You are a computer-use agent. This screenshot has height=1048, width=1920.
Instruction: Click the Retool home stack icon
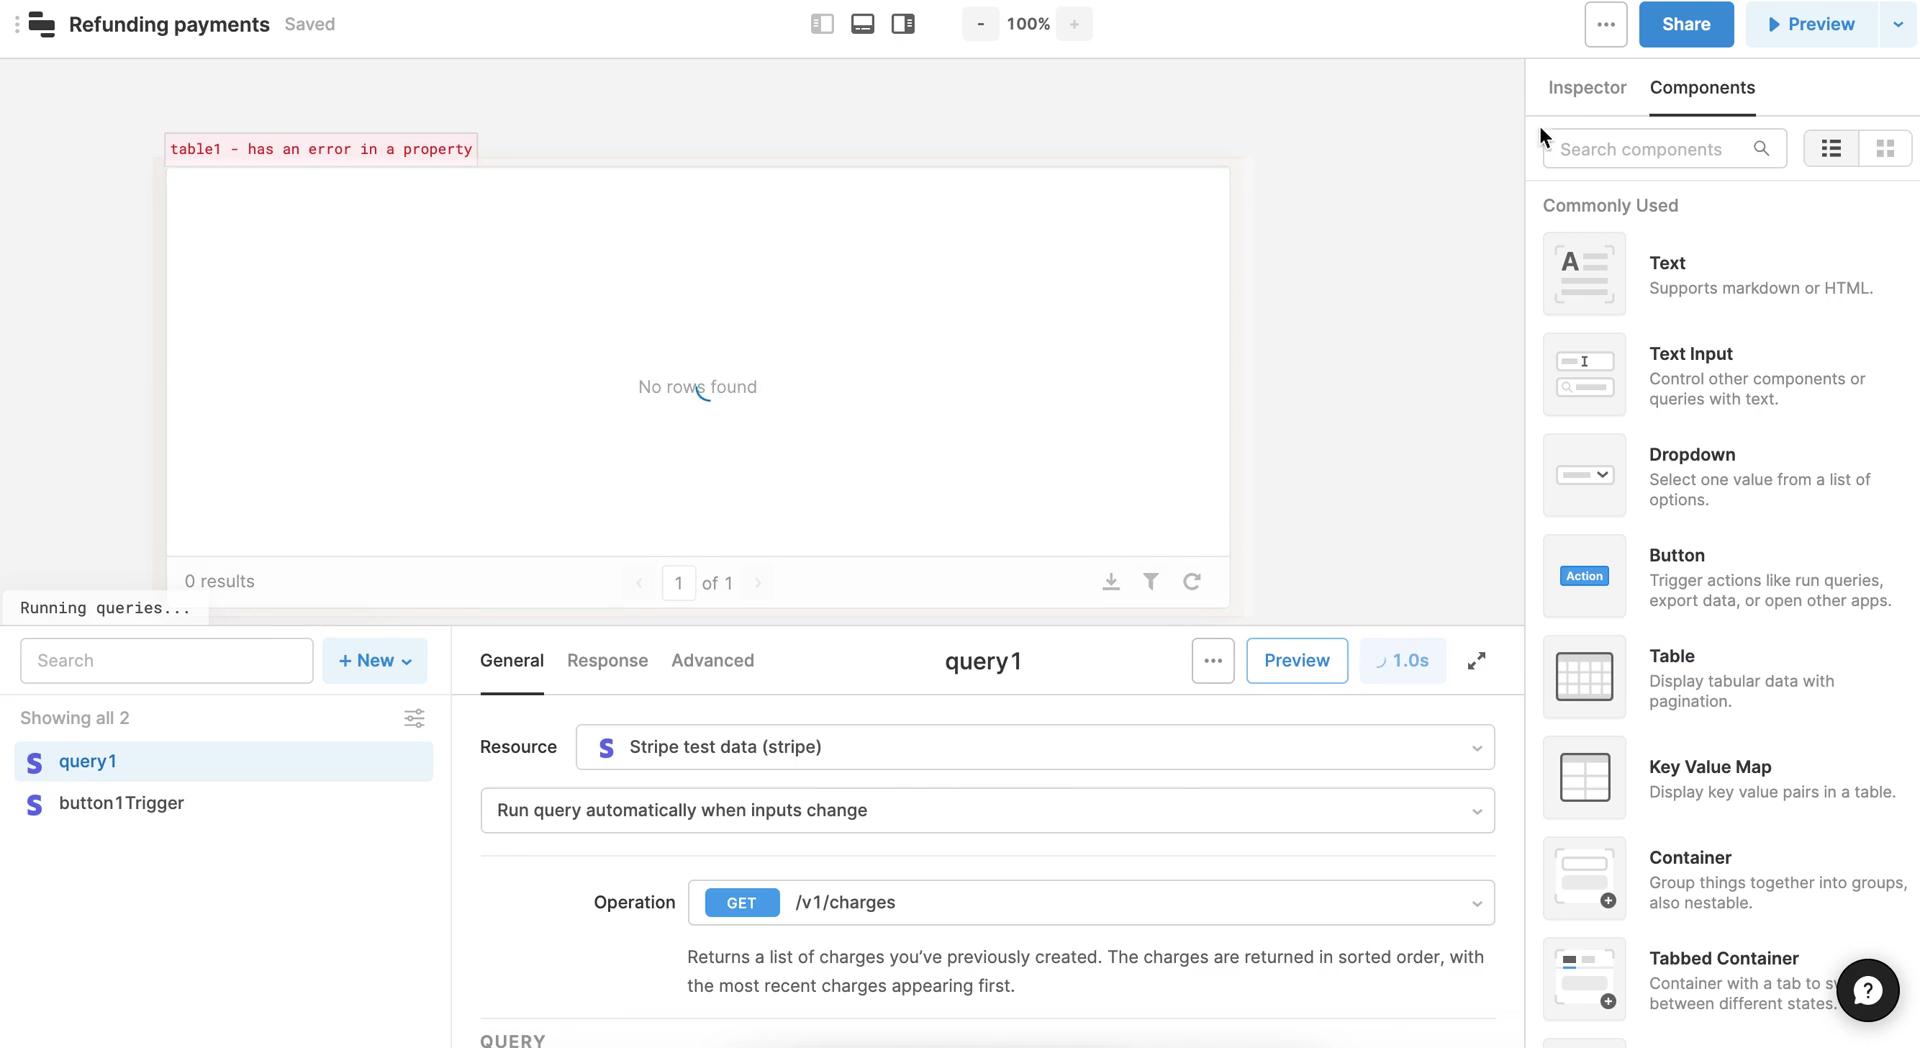[x=41, y=24]
